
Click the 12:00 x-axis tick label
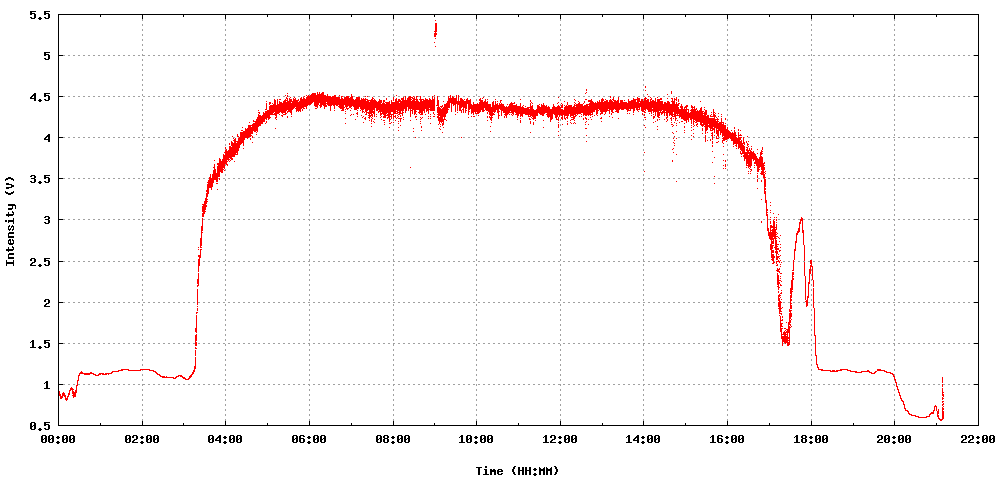[x=560, y=439]
